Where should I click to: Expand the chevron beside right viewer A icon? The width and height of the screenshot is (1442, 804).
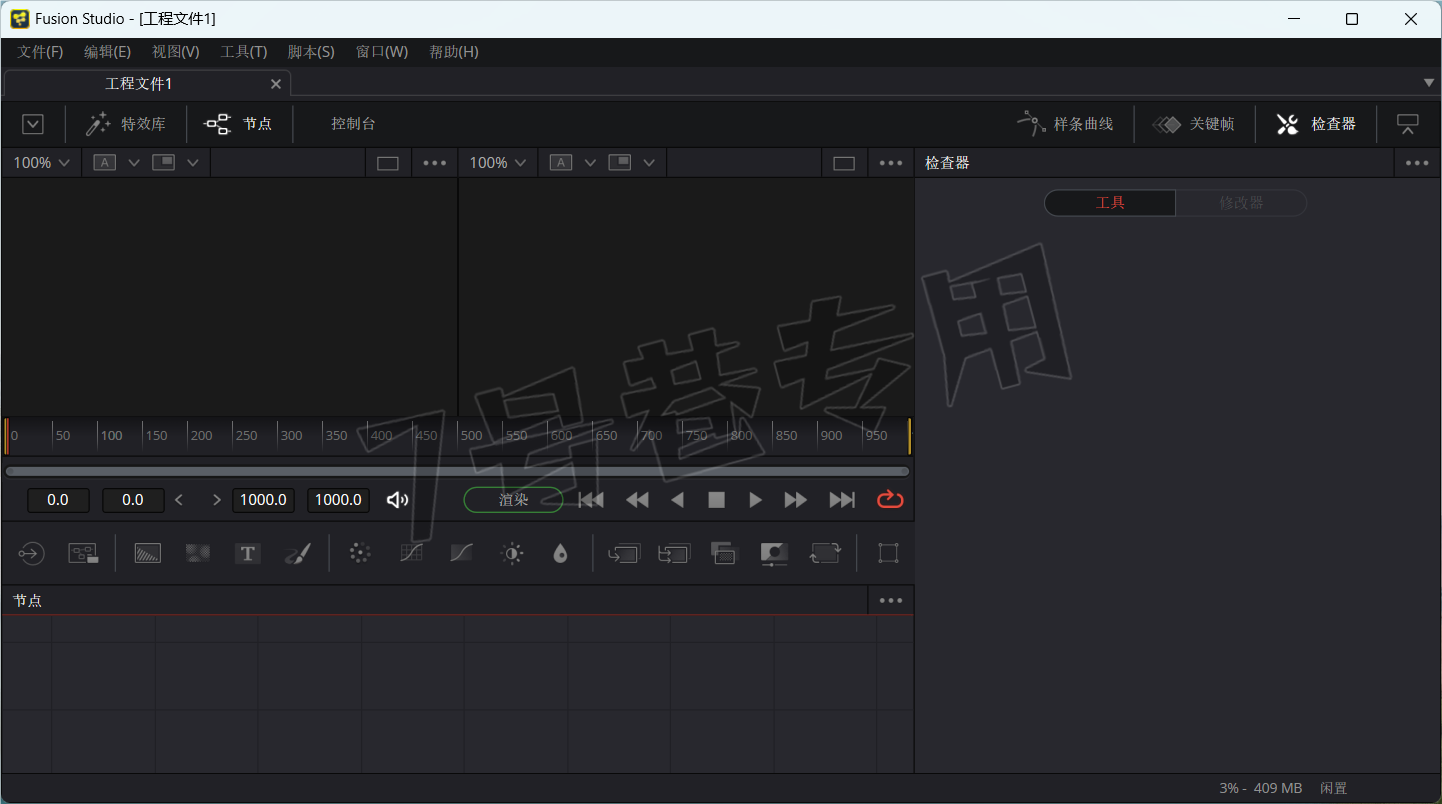(x=590, y=163)
